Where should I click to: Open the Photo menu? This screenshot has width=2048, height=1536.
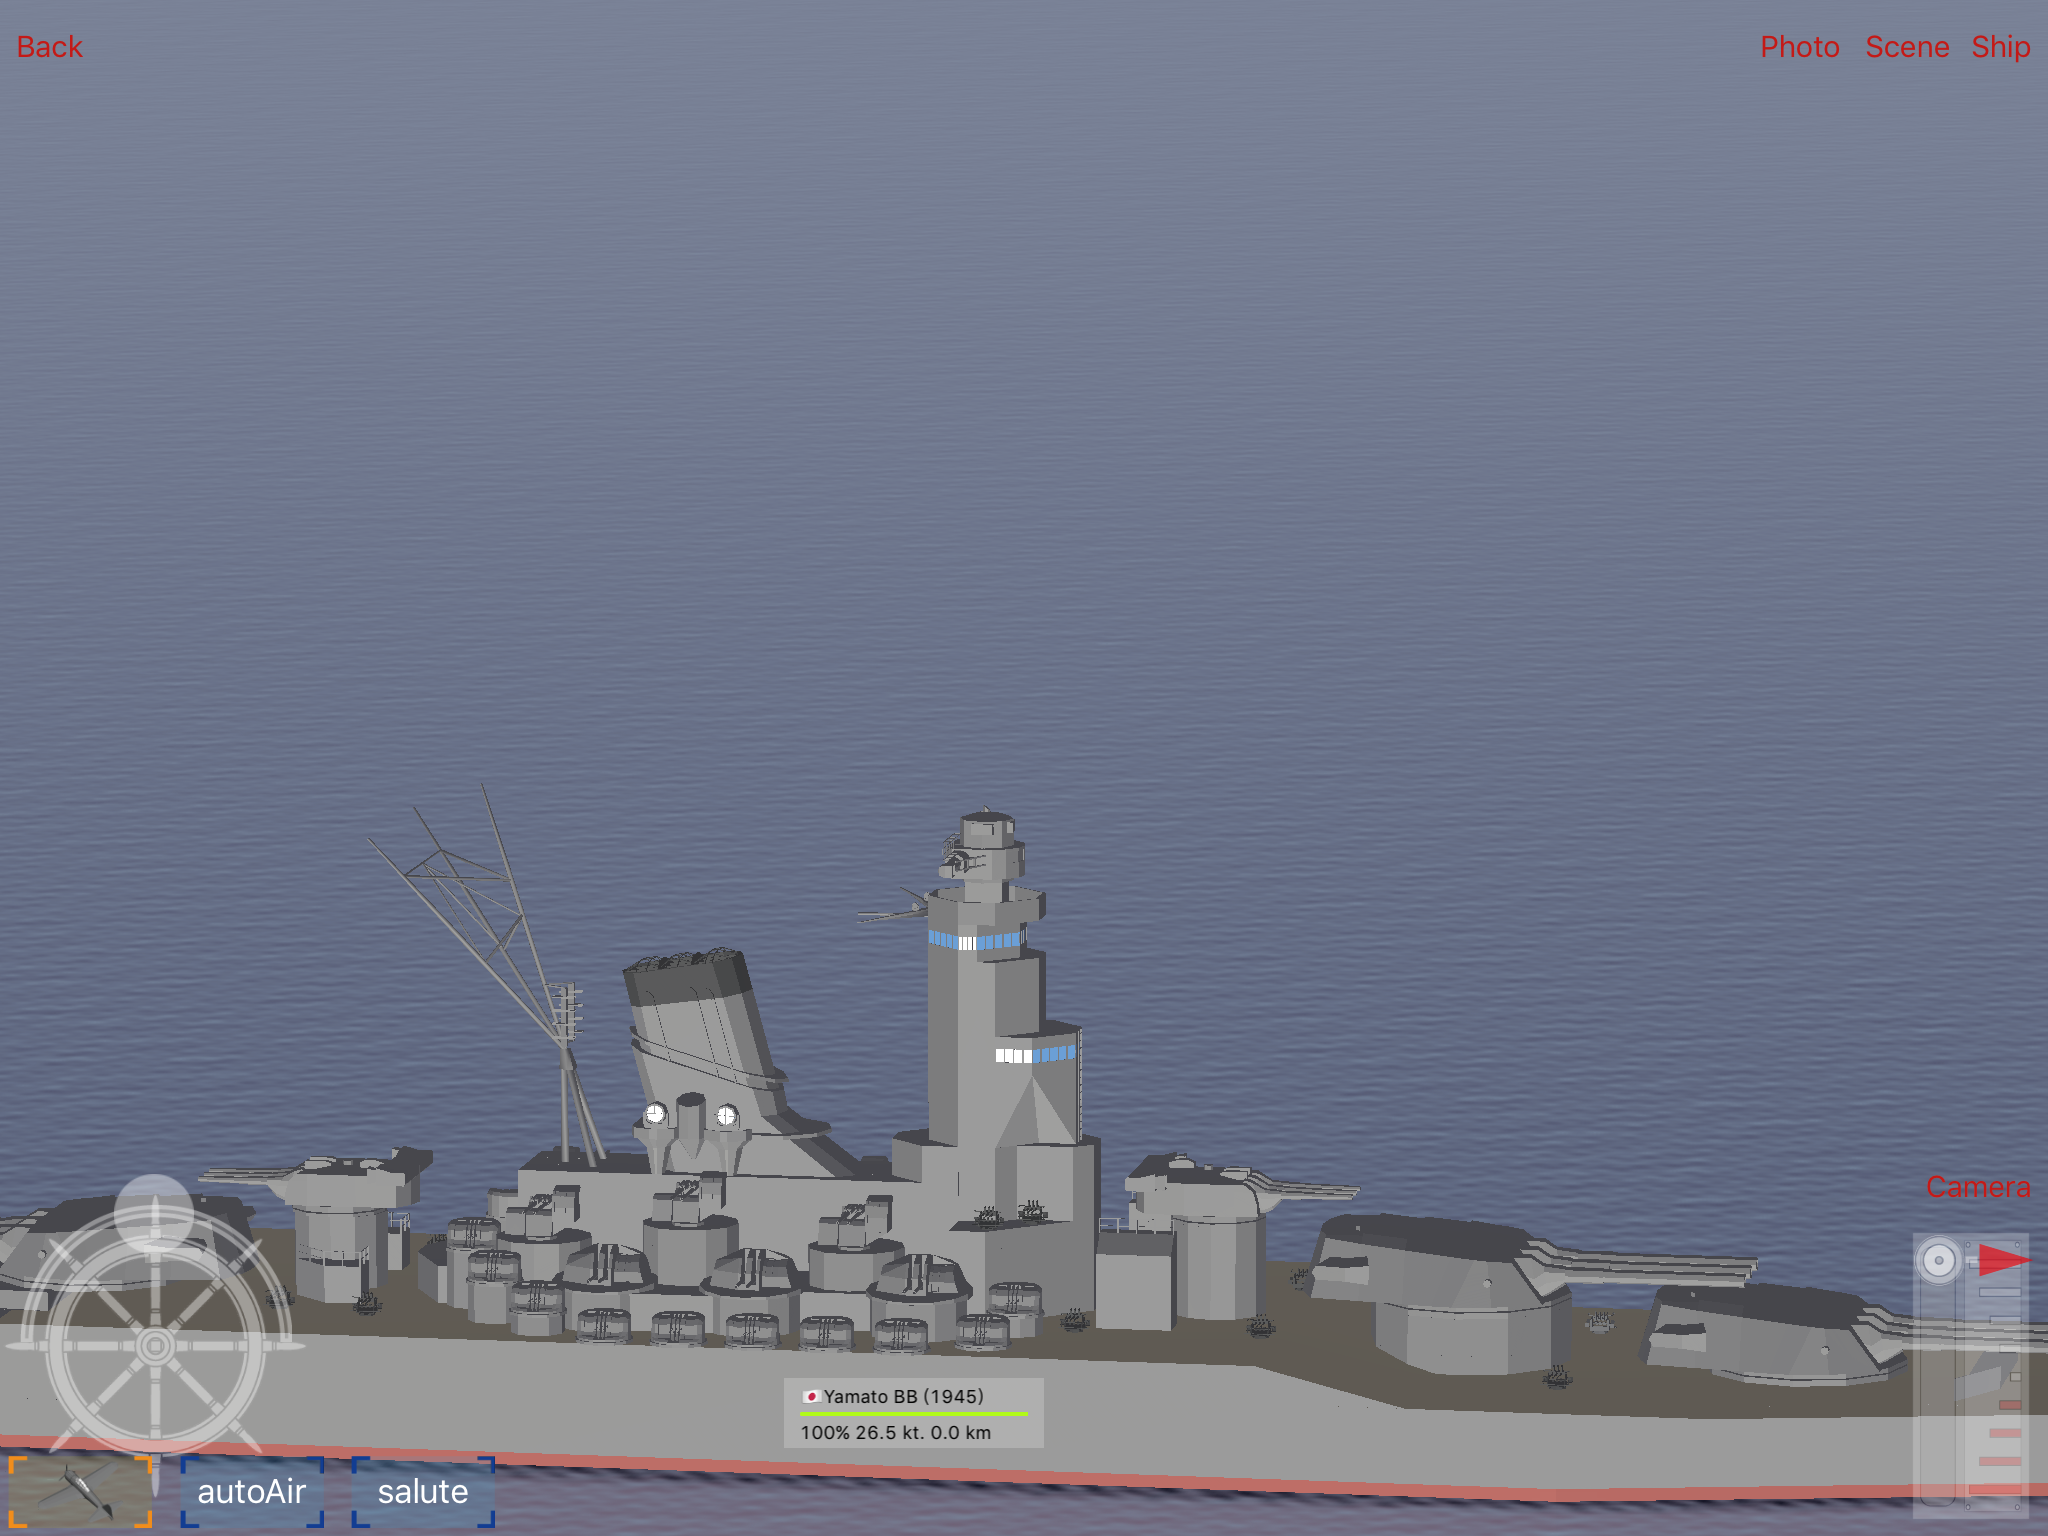(1800, 47)
